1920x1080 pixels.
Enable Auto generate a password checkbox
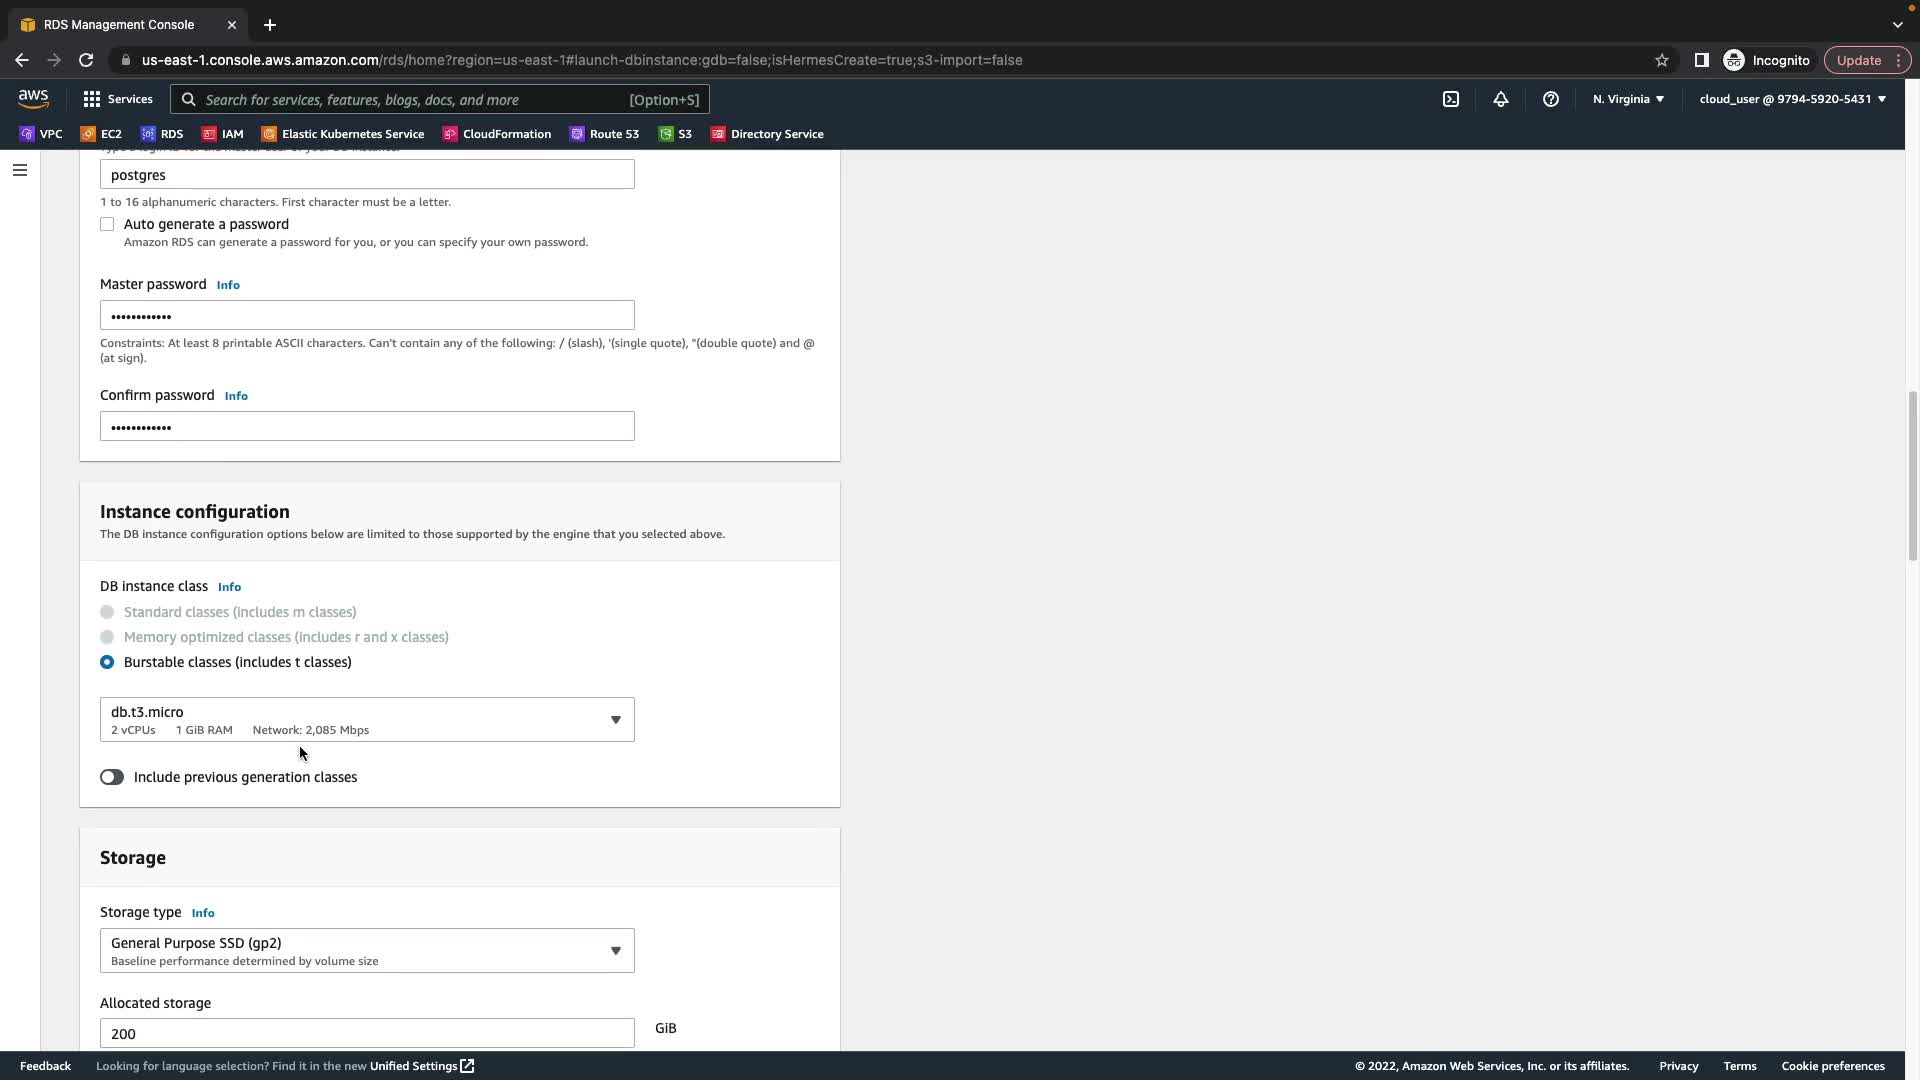point(107,224)
